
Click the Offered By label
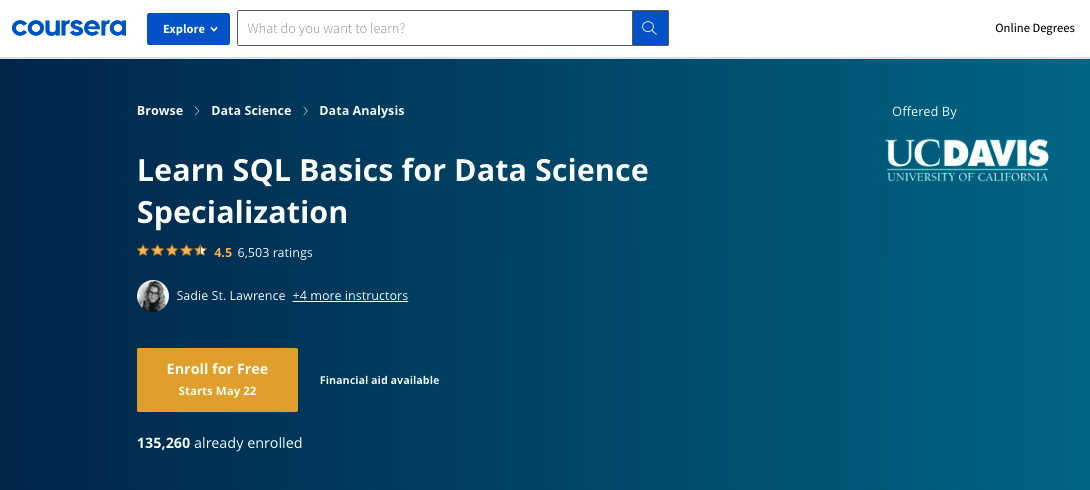coord(924,111)
